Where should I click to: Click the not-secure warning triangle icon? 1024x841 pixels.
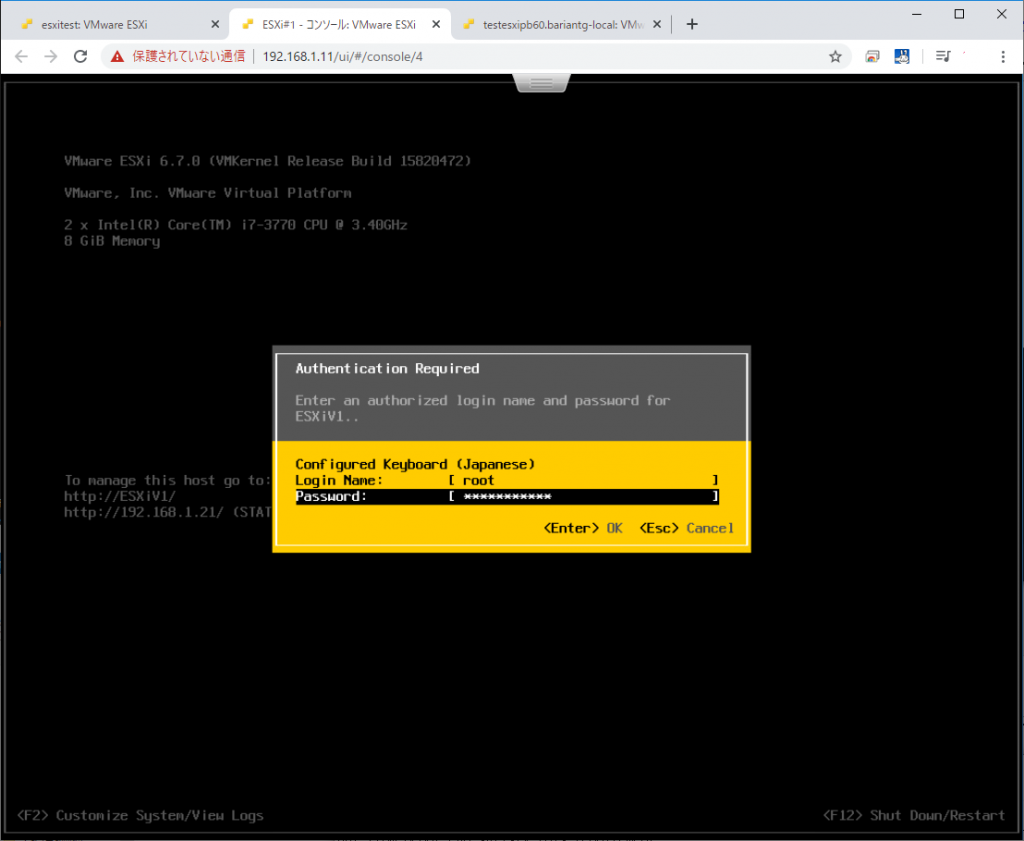tap(118, 57)
